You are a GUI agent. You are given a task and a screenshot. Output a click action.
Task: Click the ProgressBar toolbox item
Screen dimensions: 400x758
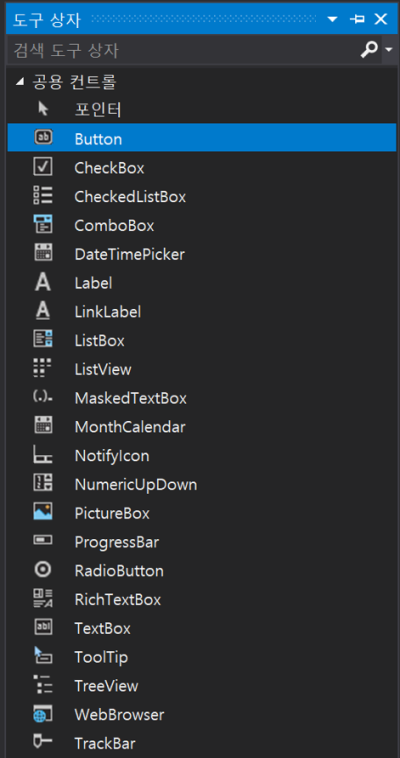point(201,541)
